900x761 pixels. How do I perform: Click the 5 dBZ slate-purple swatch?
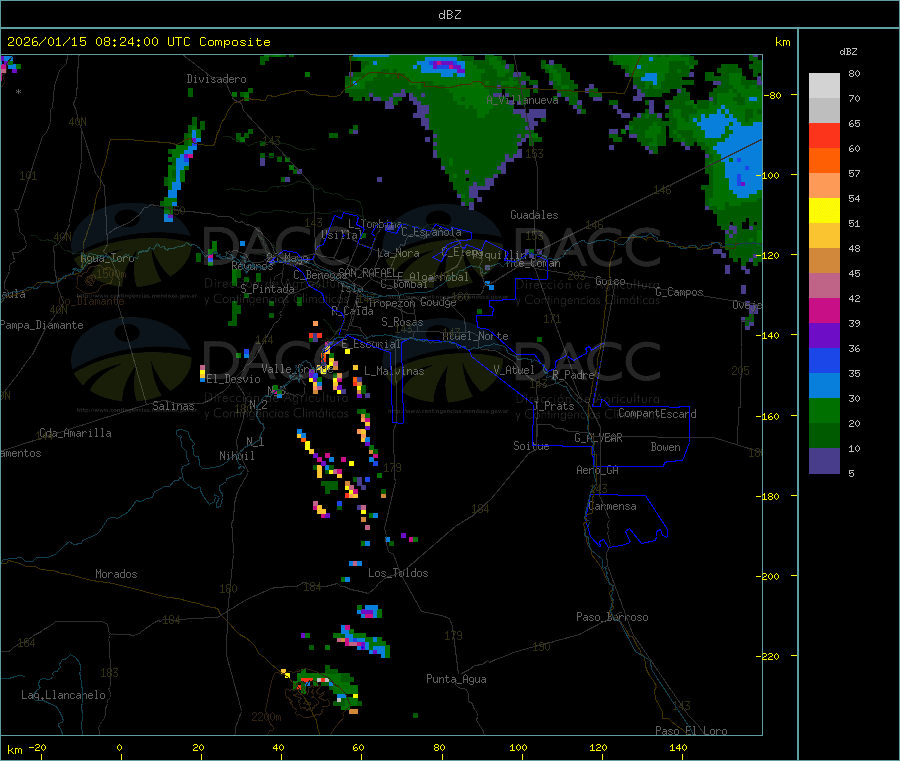click(x=824, y=461)
